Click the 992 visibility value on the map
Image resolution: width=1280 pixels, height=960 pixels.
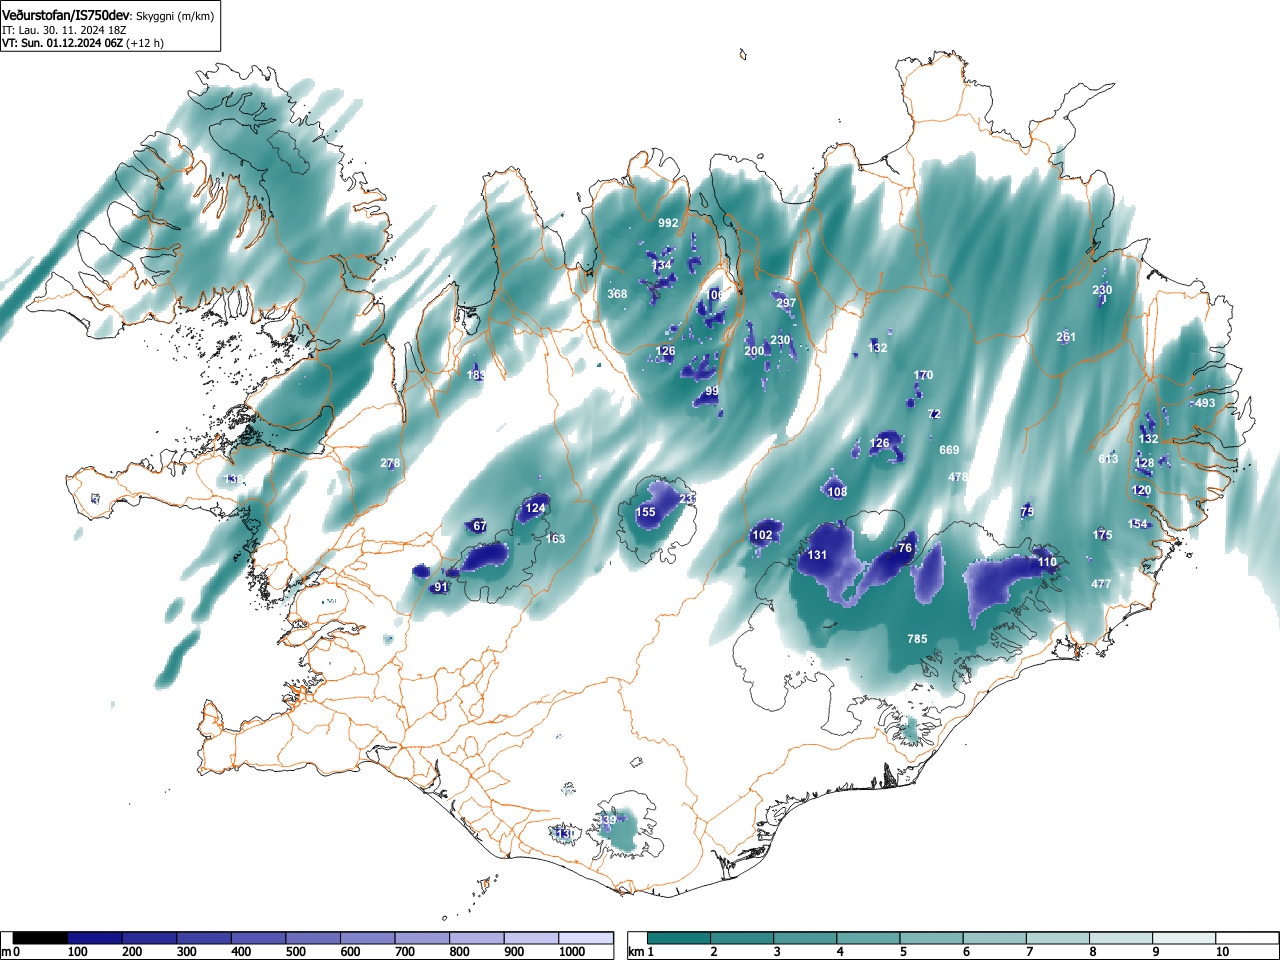click(x=668, y=223)
